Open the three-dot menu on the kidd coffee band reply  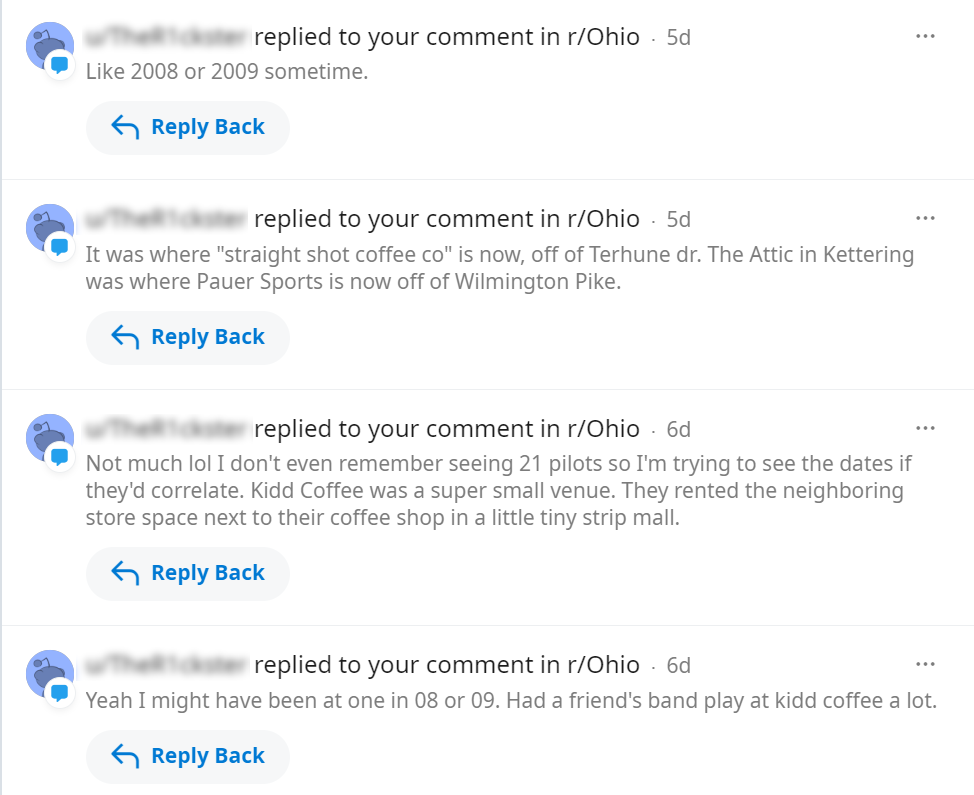coord(925,664)
